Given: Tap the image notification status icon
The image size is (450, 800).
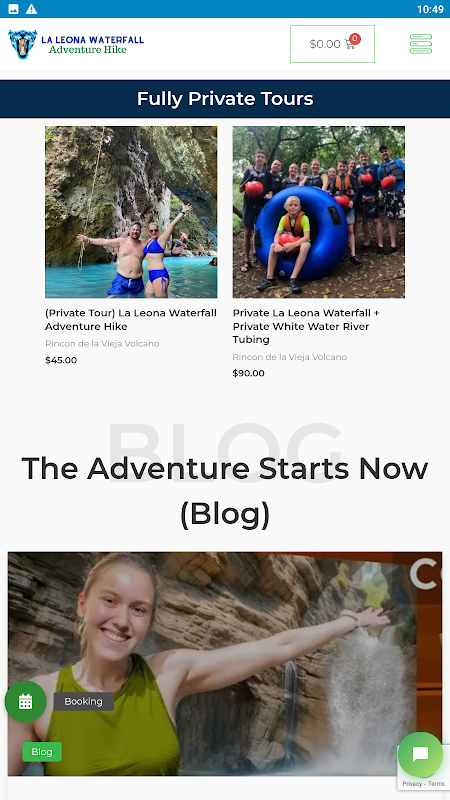Looking at the screenshot, I should pyautogui.click(x=14, y=9).
